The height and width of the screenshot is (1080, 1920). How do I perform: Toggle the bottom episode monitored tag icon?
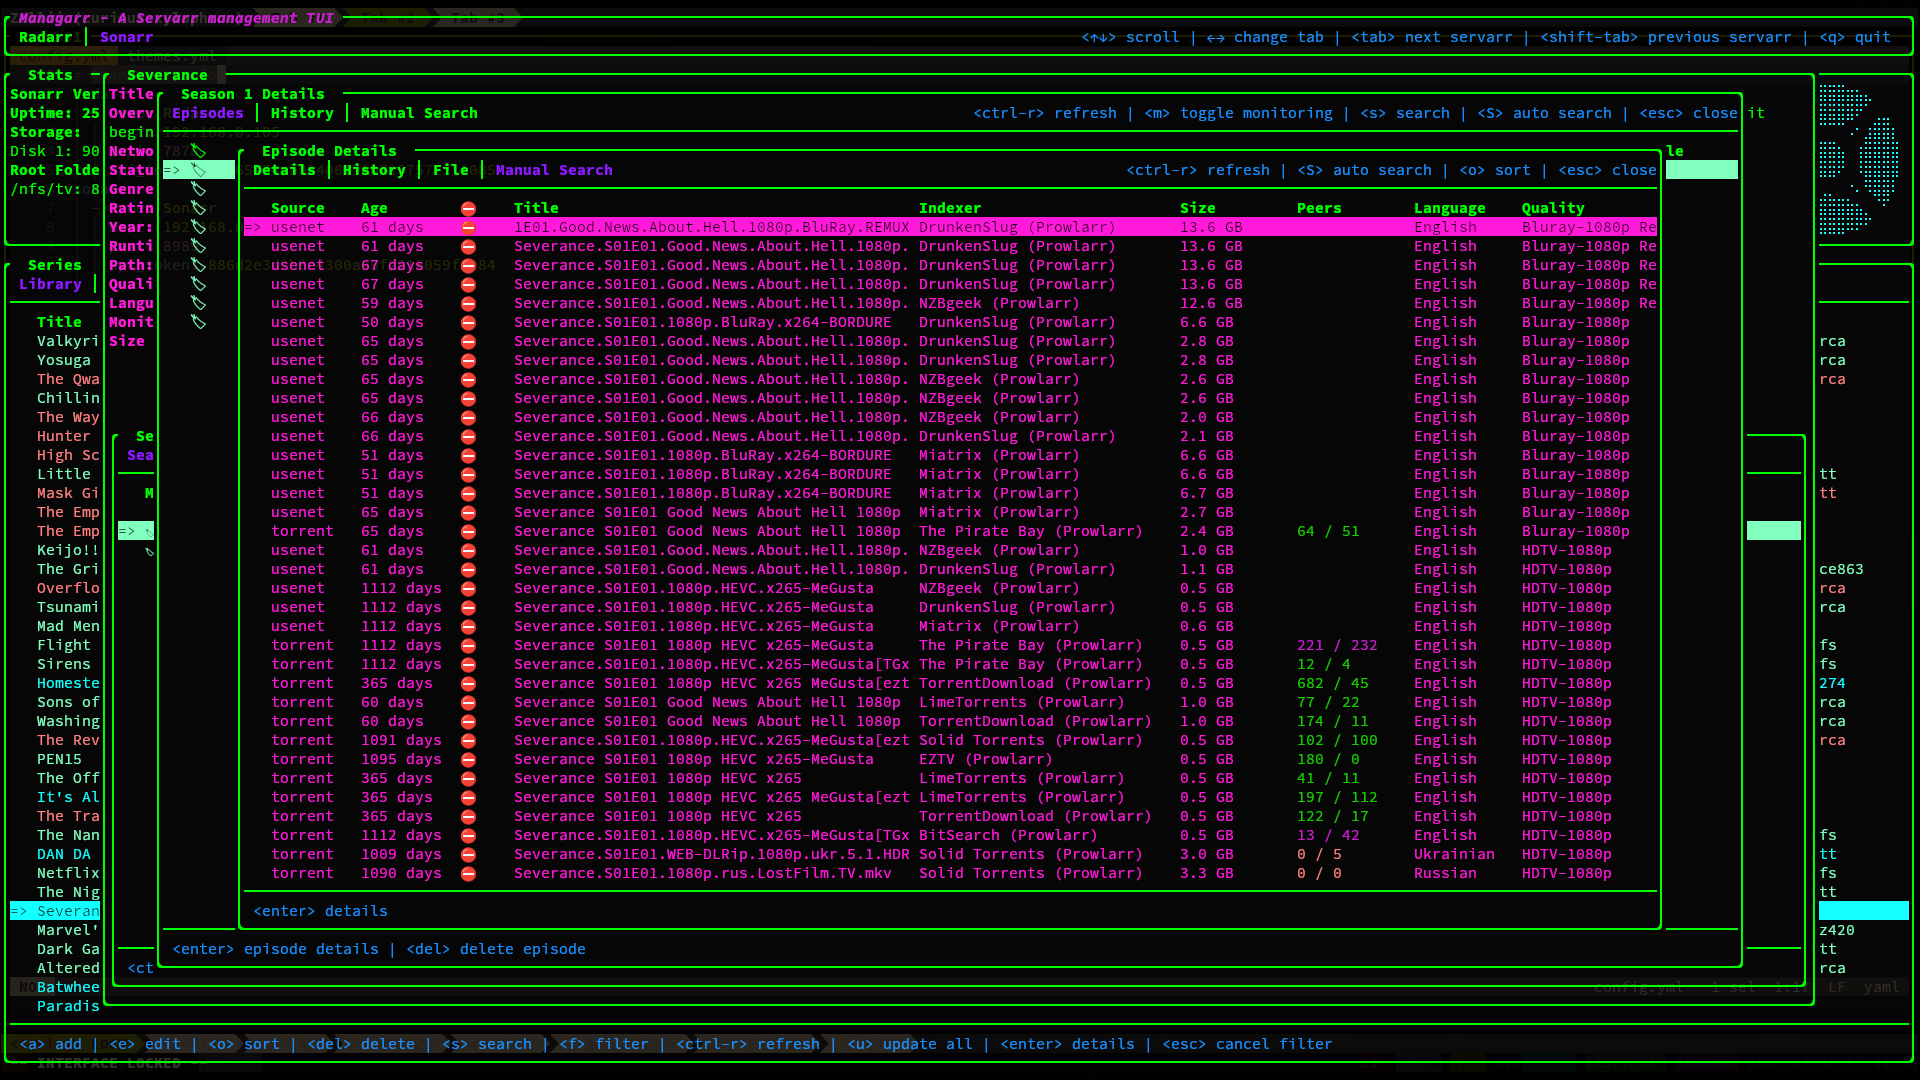[x=199, y=323]
